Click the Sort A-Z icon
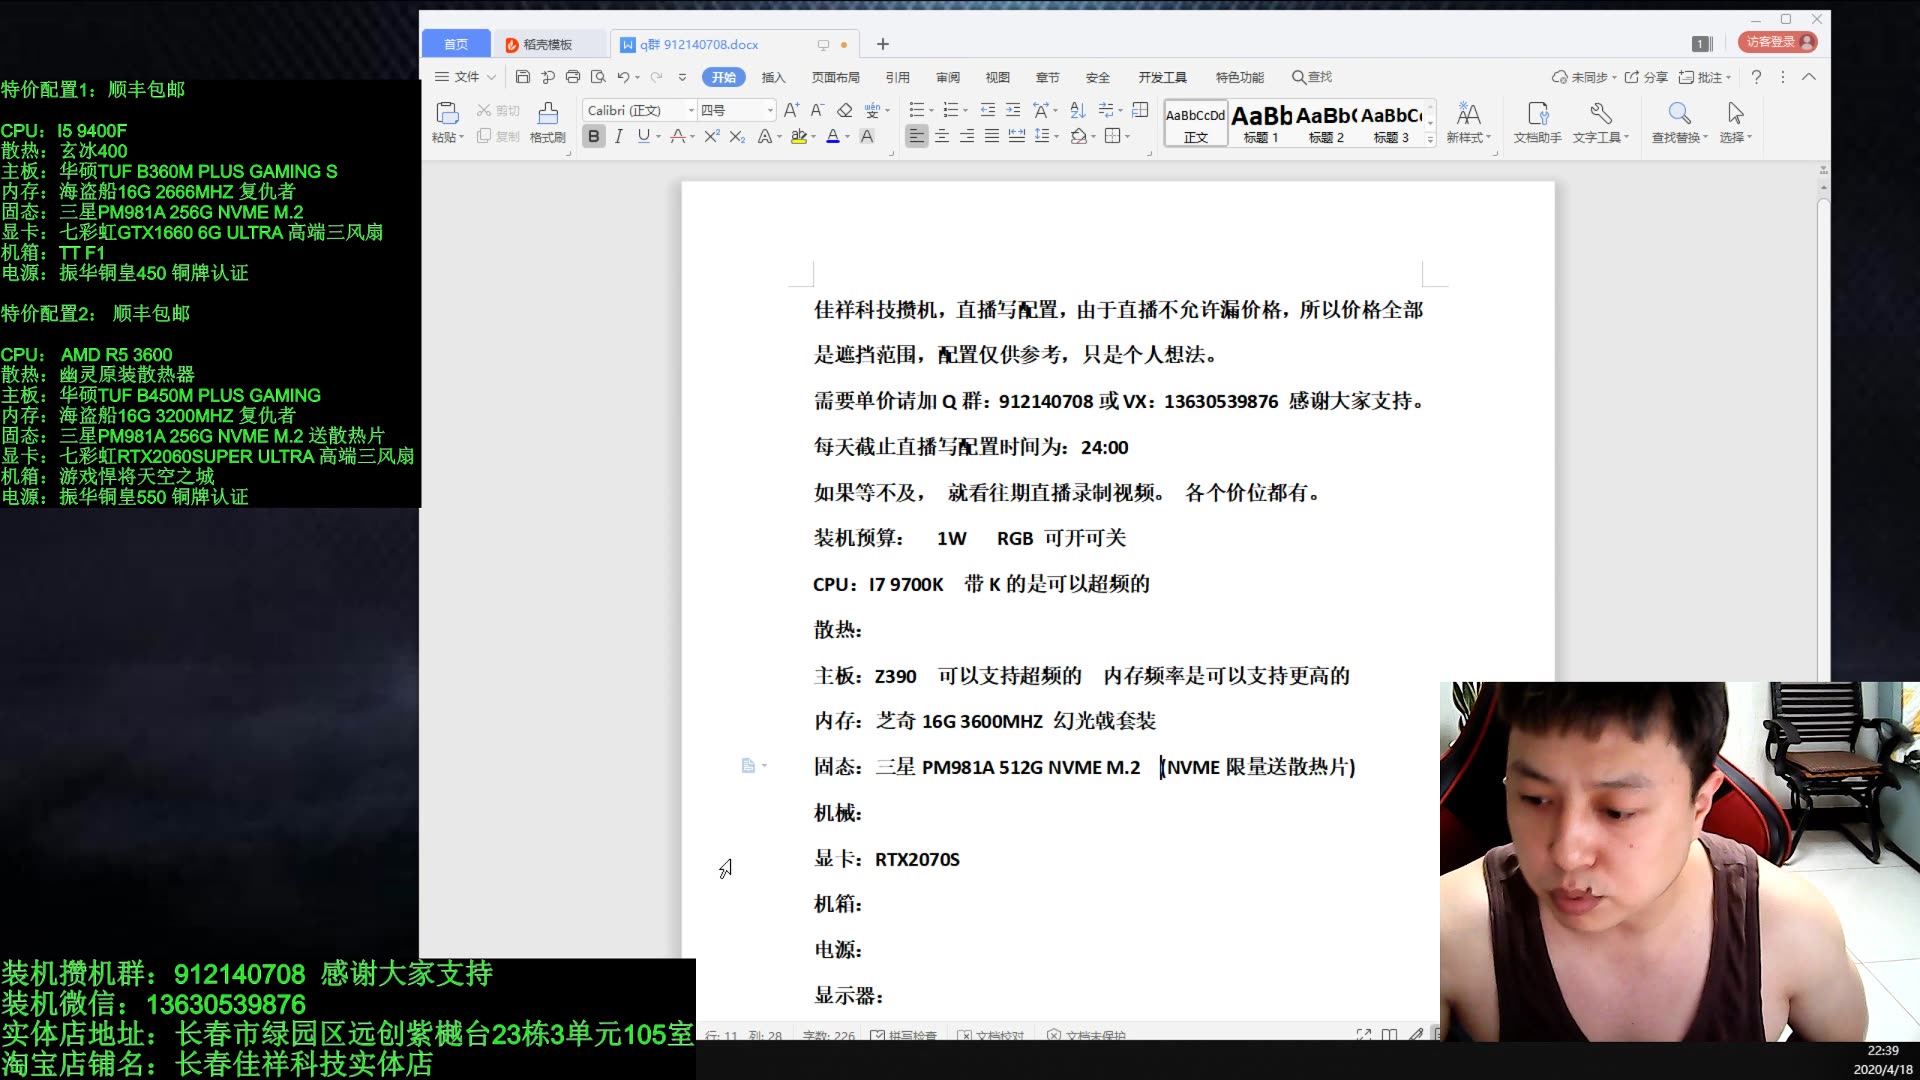1920x1080 pixels. 1077,110
